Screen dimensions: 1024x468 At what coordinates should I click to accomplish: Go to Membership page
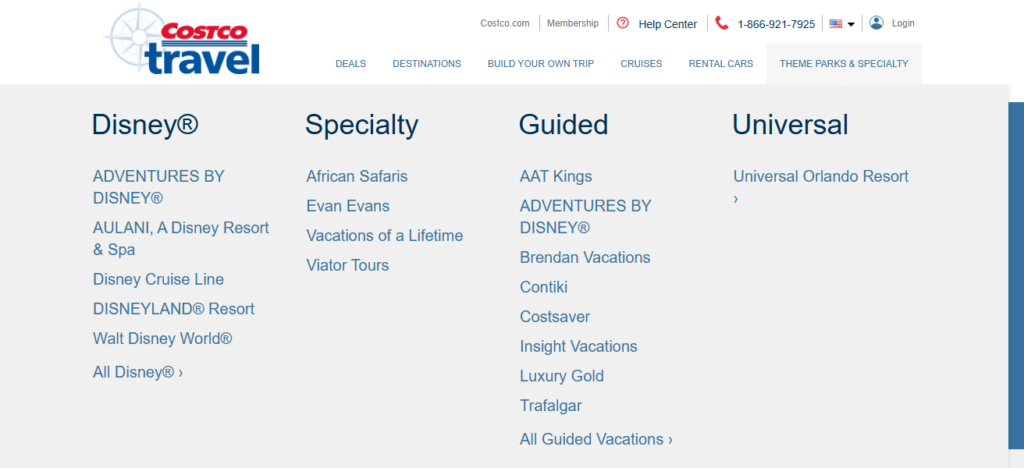tap(573, 23)
